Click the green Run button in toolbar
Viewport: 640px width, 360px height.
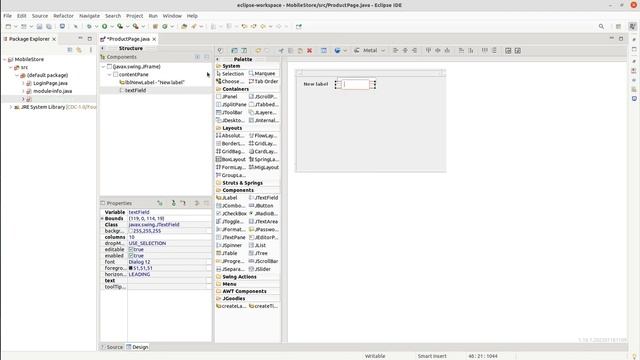(x=104, y=27)
